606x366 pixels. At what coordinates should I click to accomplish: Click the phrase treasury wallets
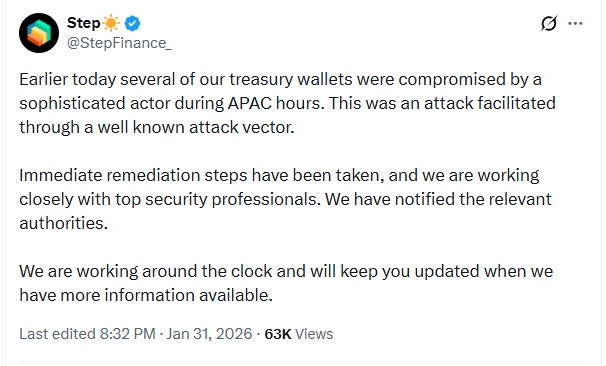click(x=291, y=80)
